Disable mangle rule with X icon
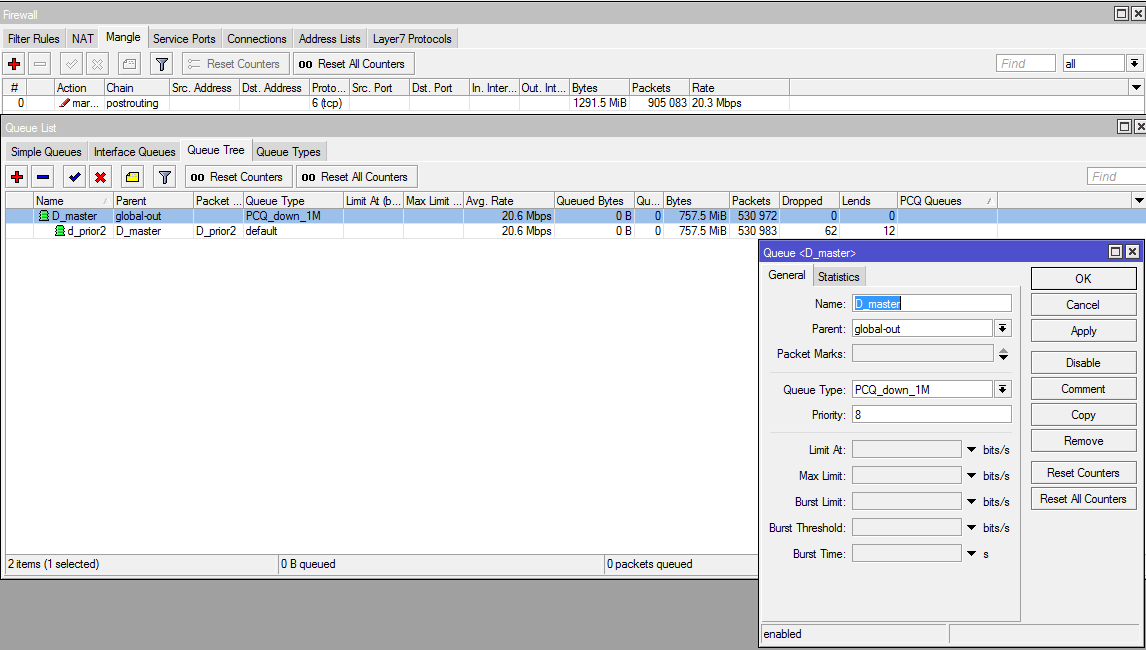 97,64
